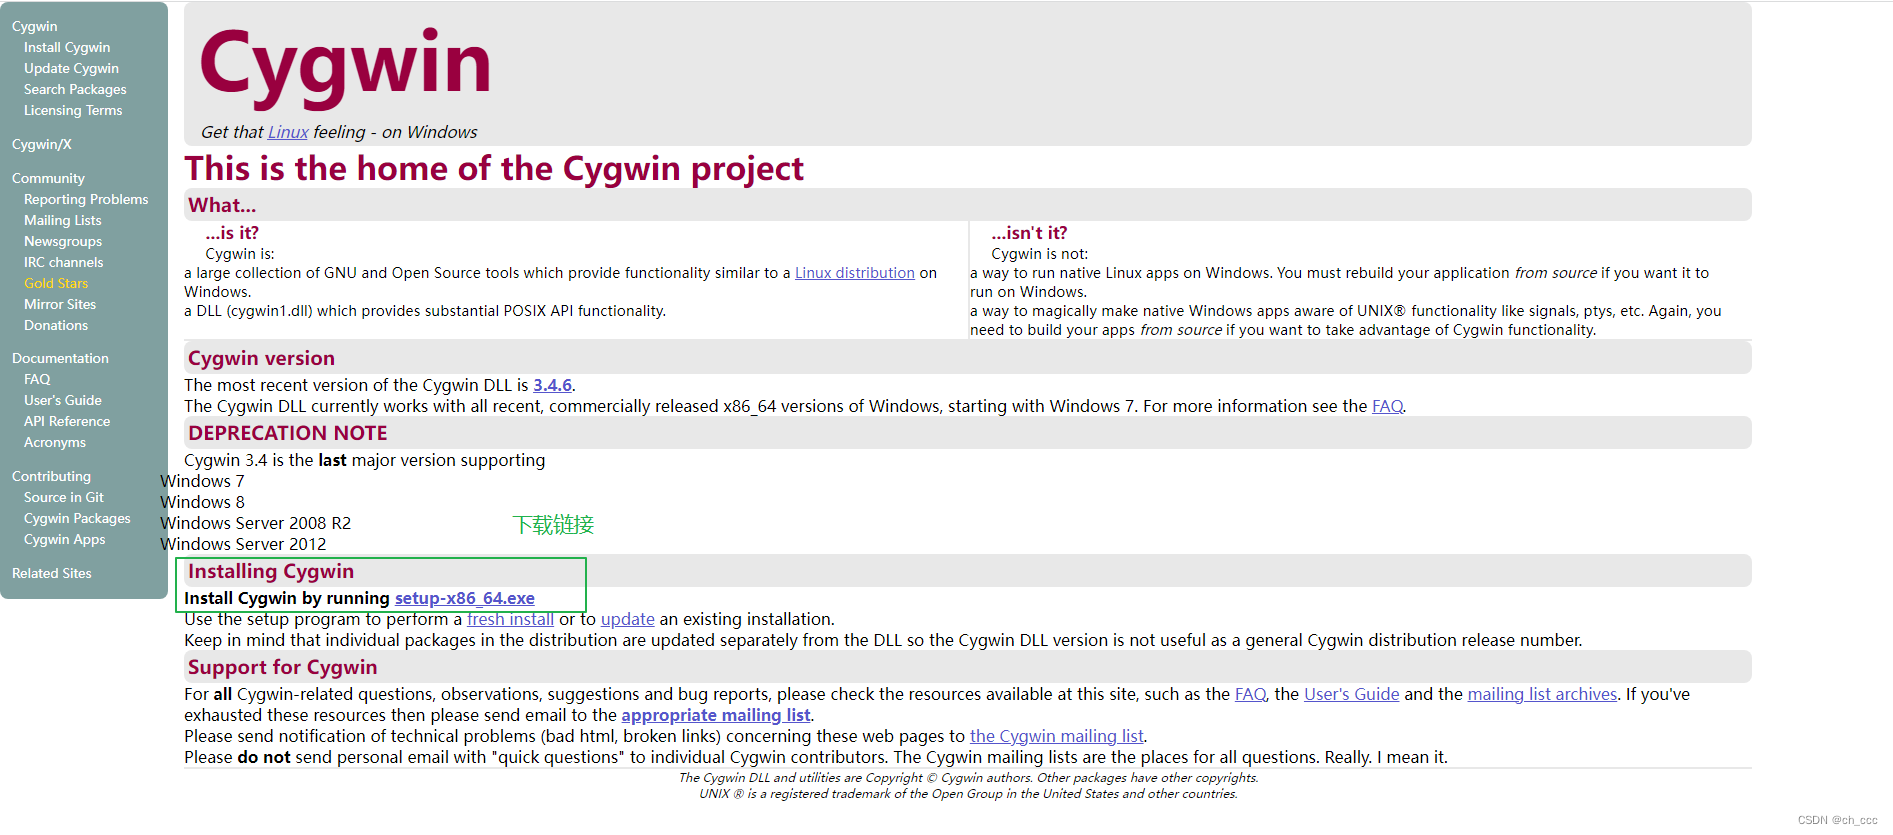The image size is (1893, 835).
Task: Open Donations sidebar link
Action: point(56,325)
